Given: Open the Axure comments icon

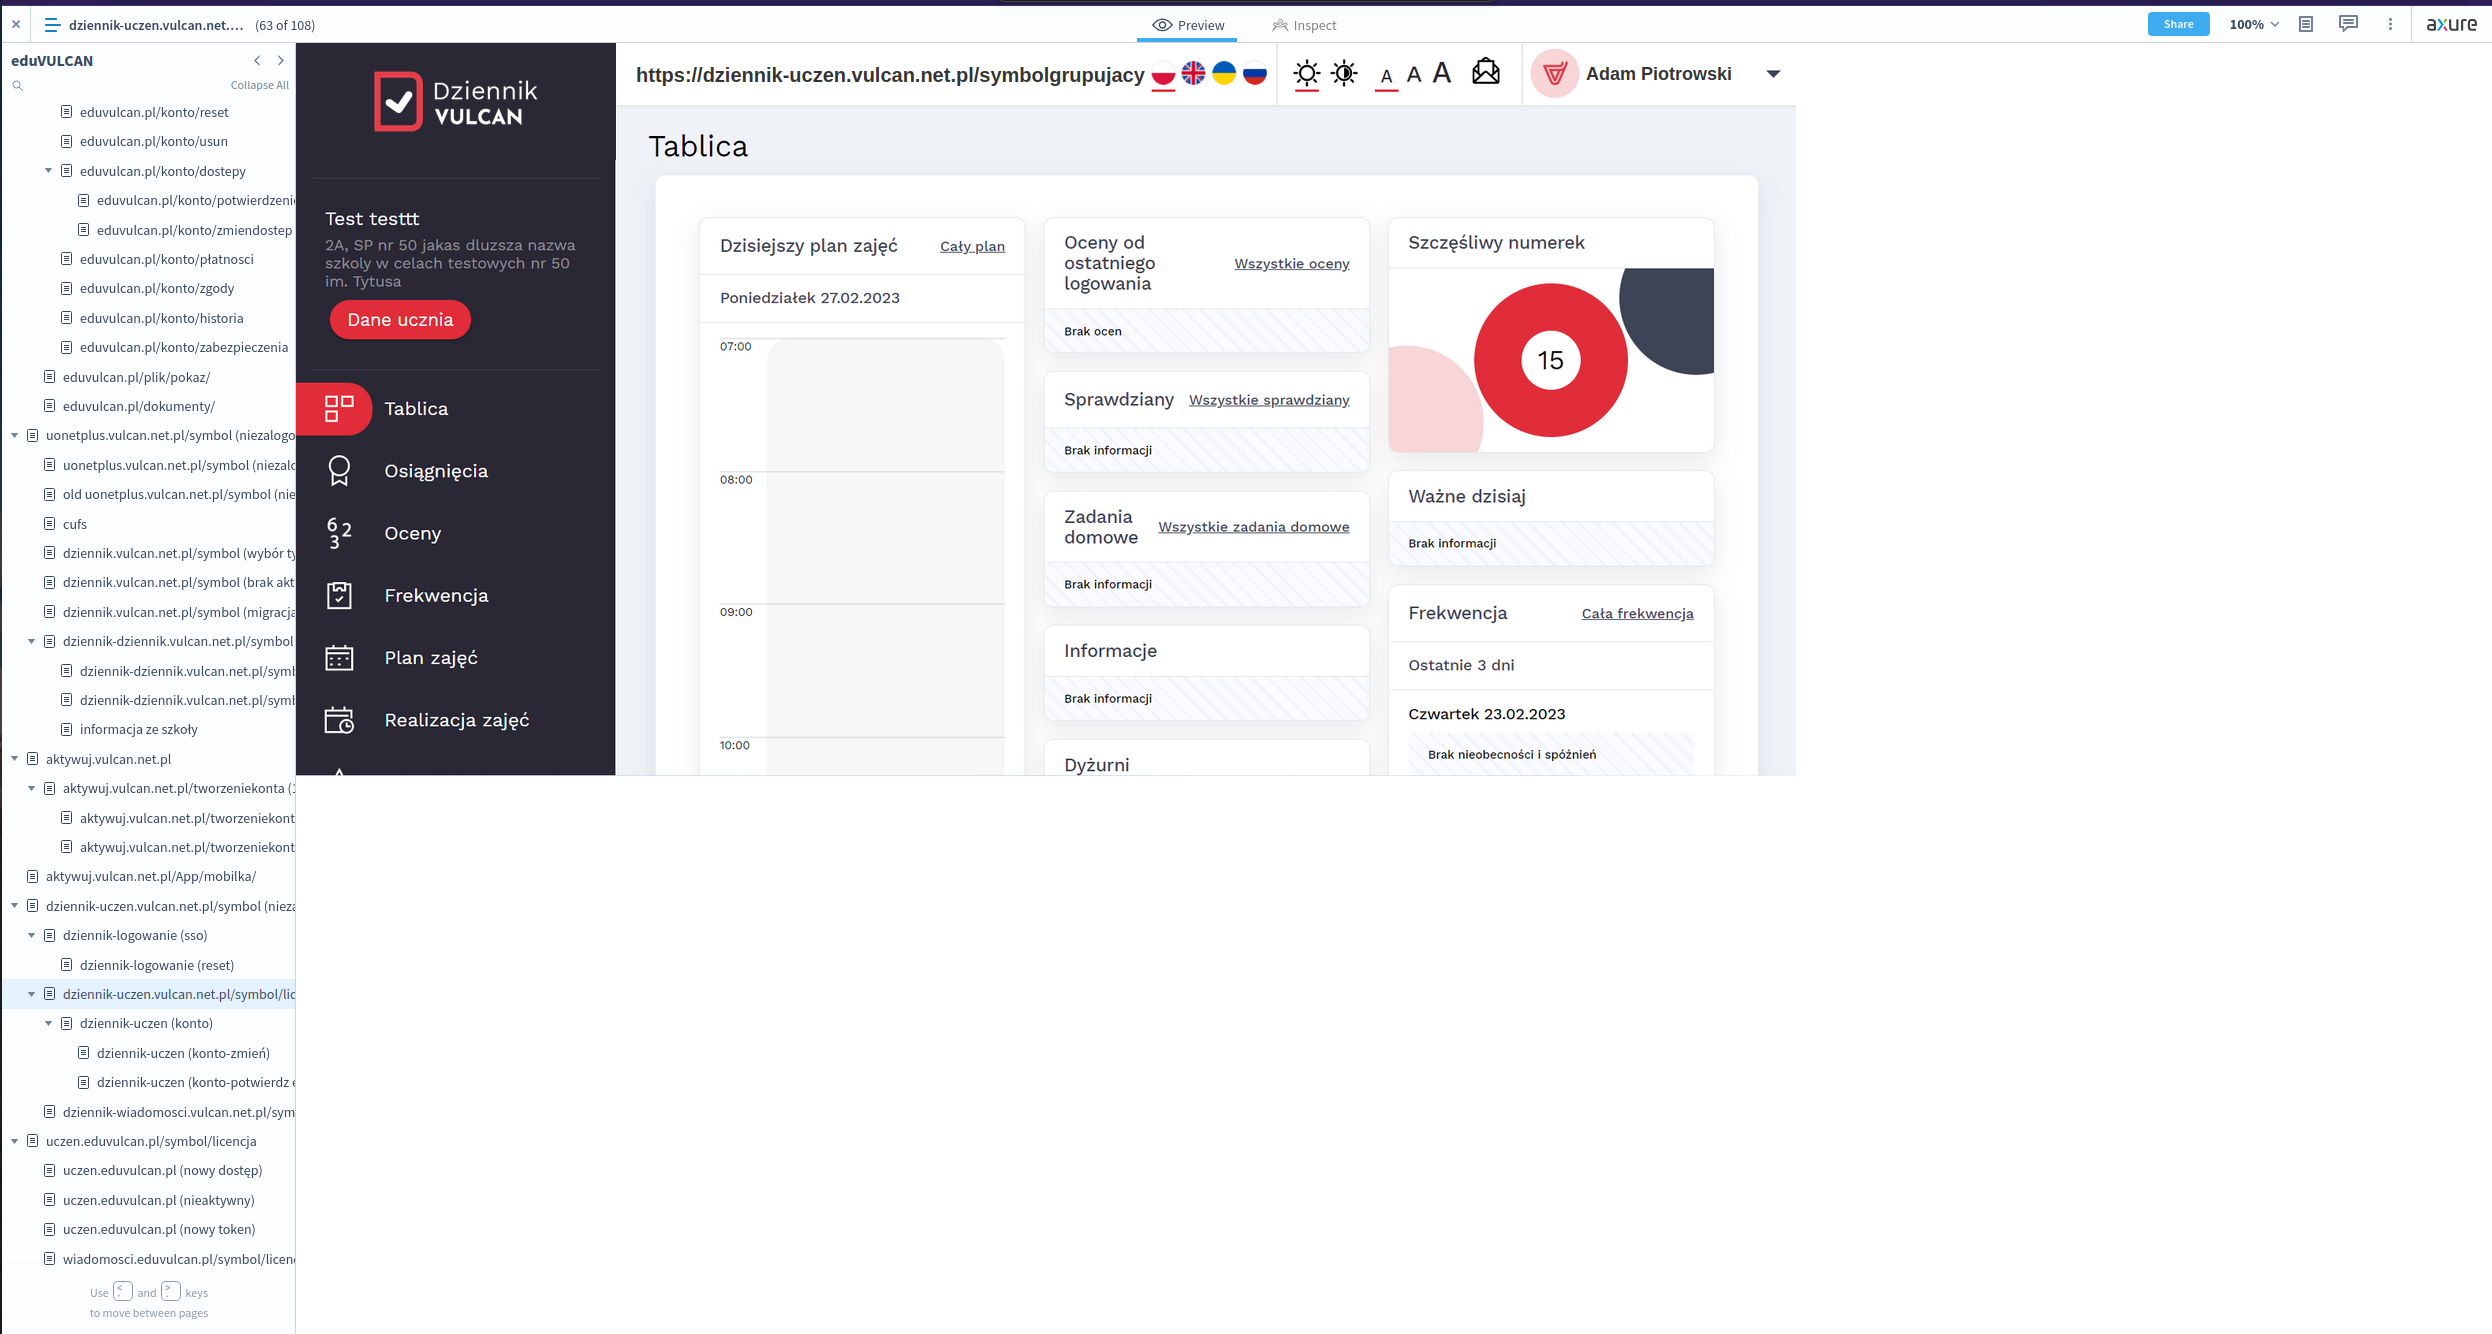Looking at the screenshot, I should (2348, 24).
